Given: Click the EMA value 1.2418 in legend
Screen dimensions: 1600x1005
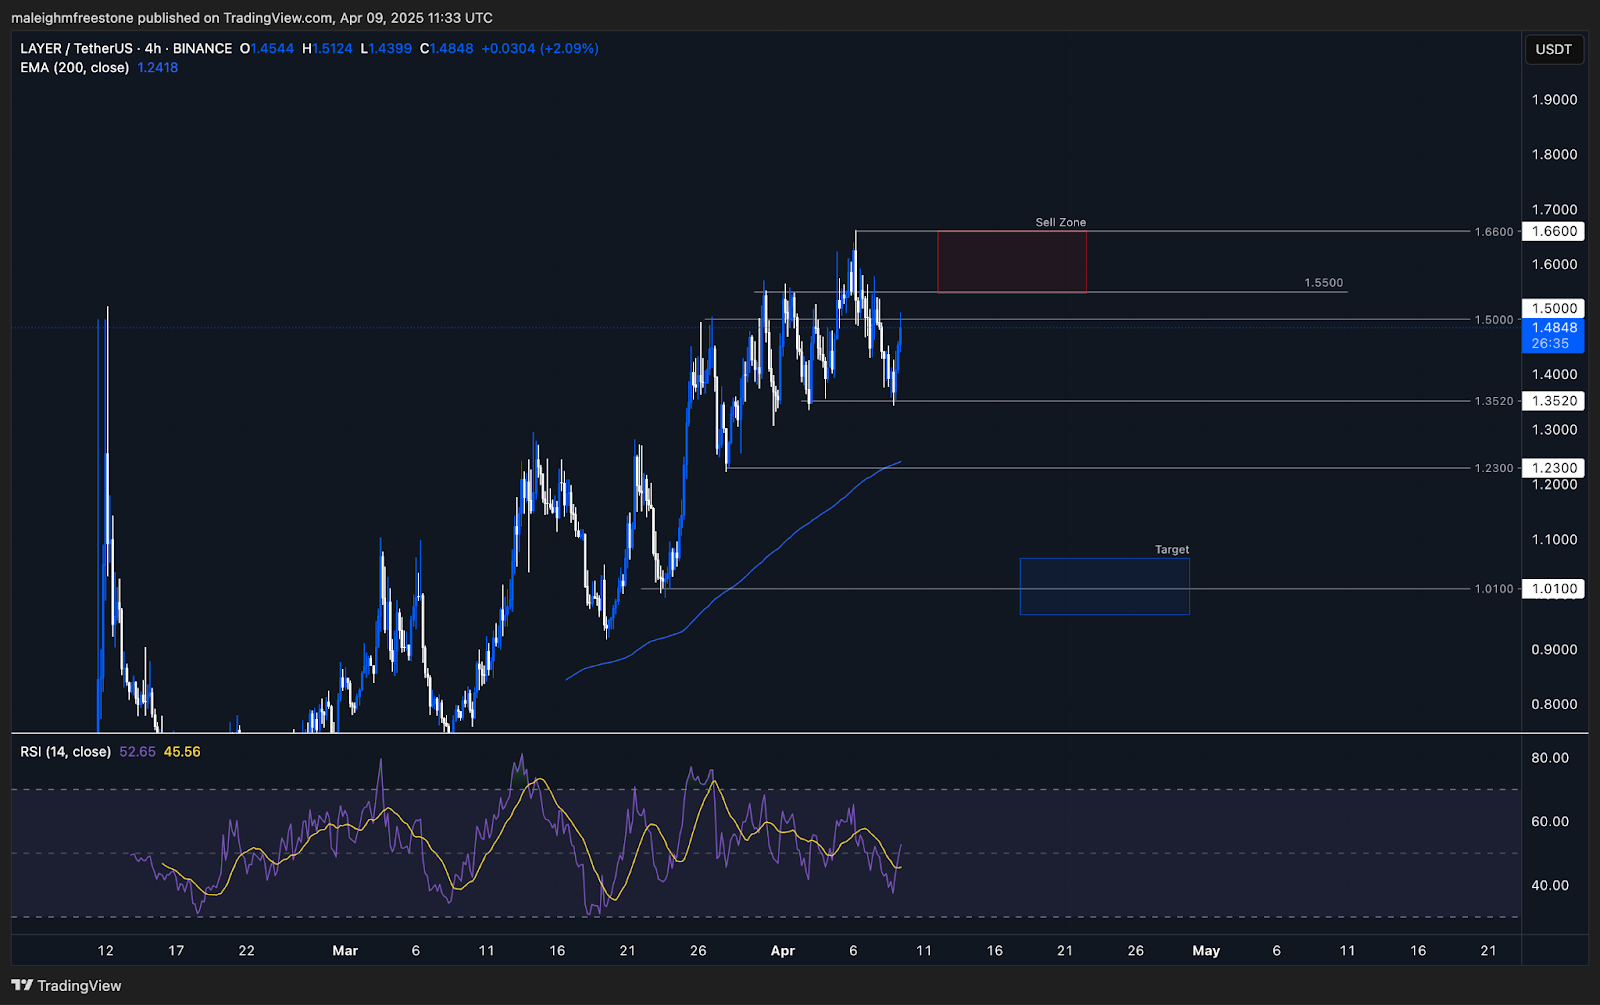Looking at the screenshot, I should [x=158, y=67].
